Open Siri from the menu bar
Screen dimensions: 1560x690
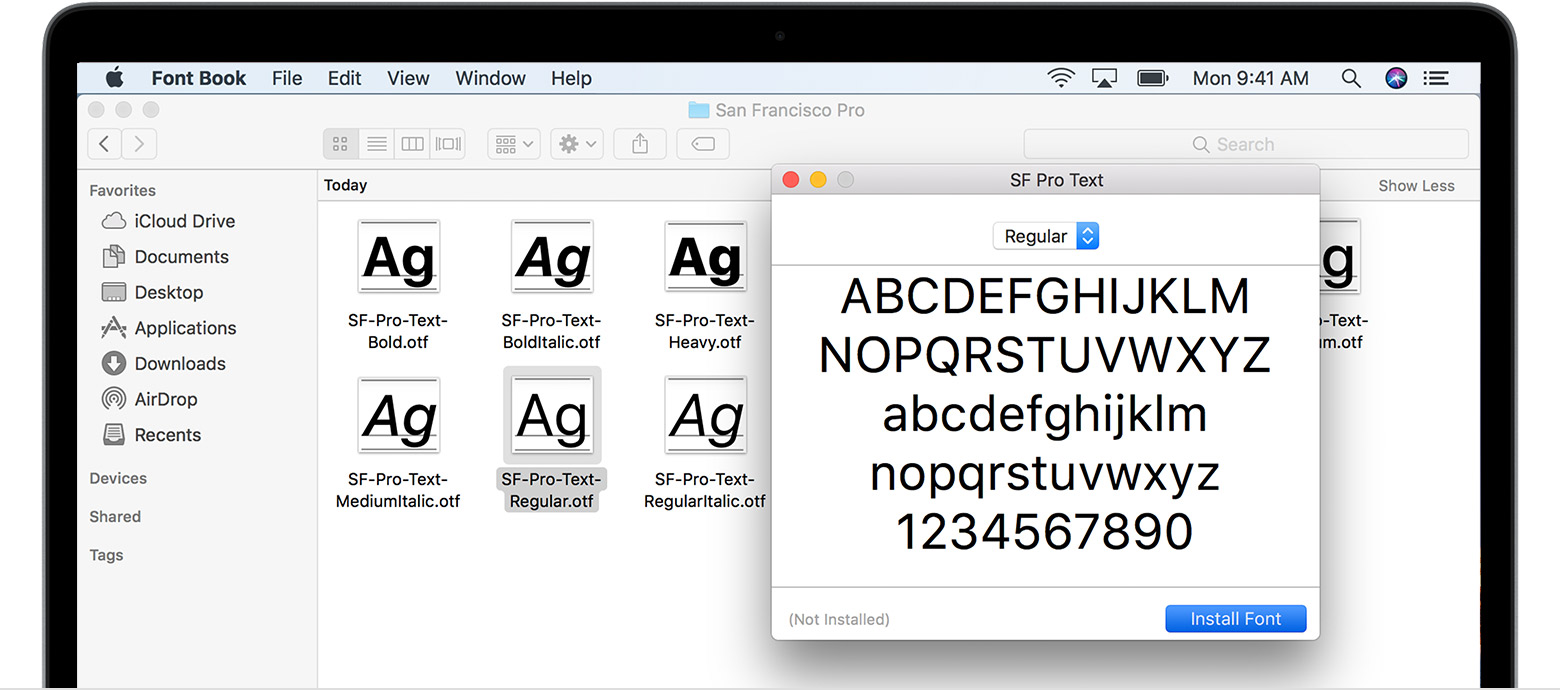coord(1394,77)
